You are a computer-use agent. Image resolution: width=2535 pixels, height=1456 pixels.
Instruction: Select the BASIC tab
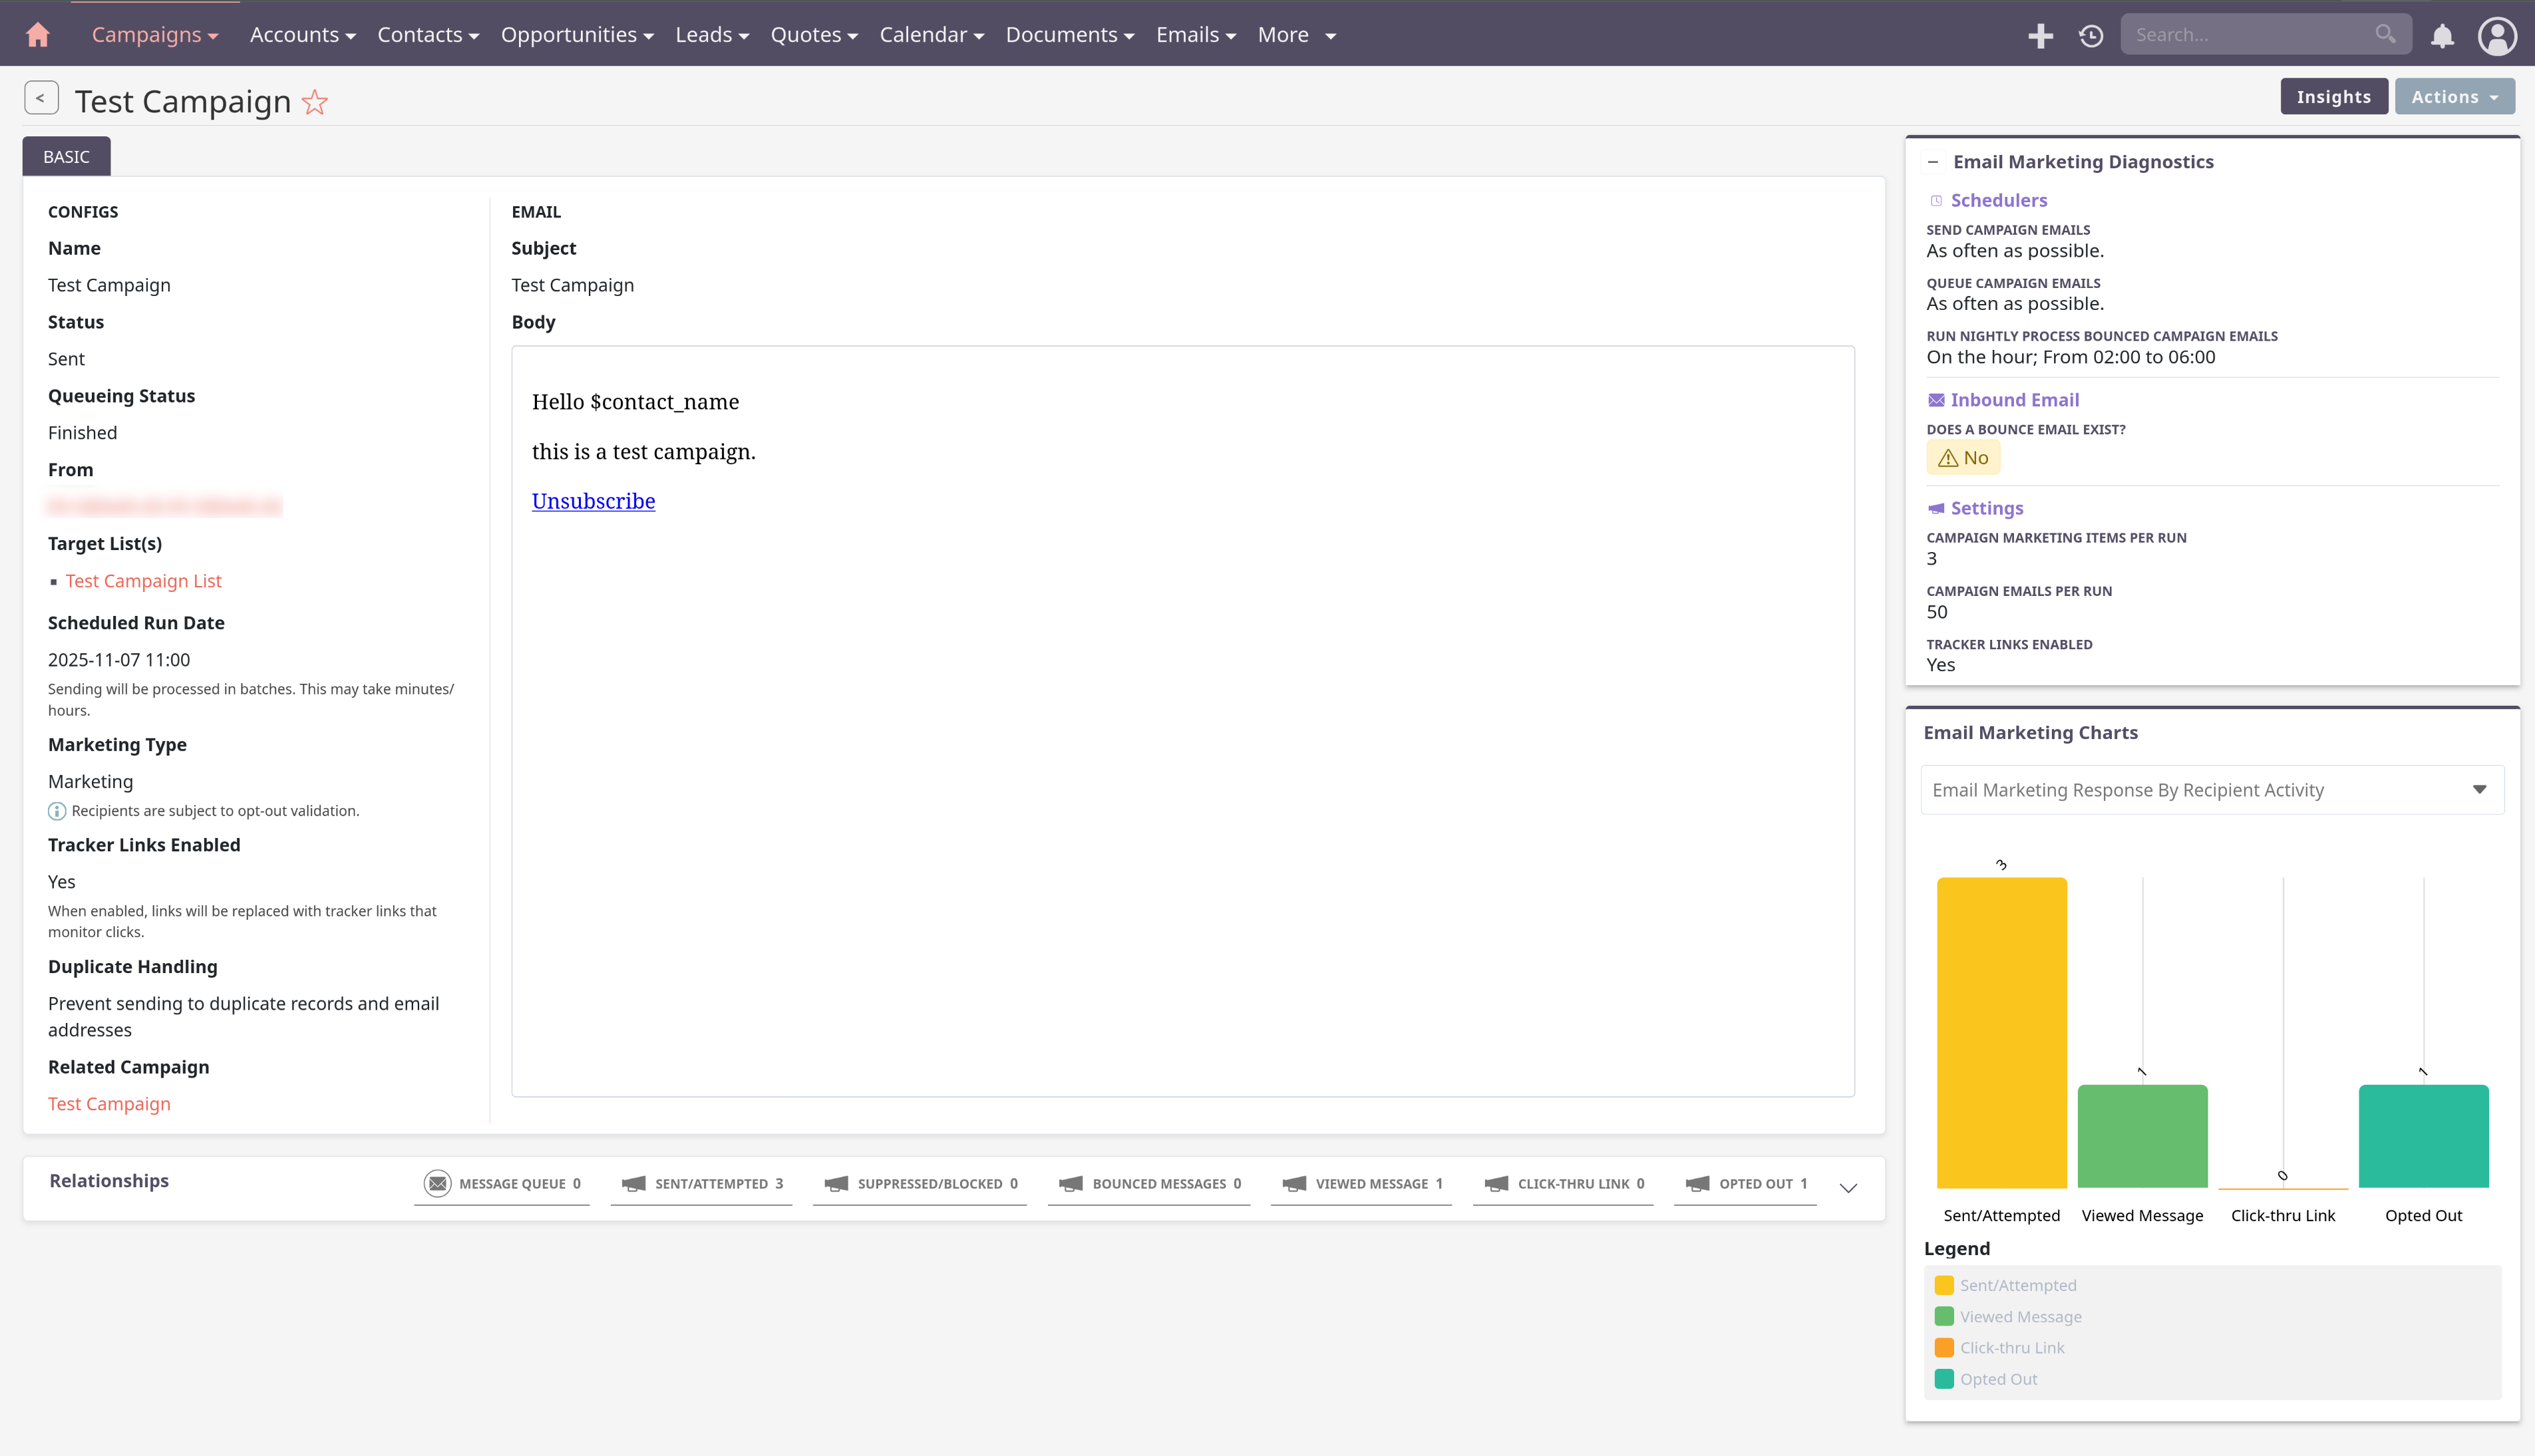coord(66,157)
